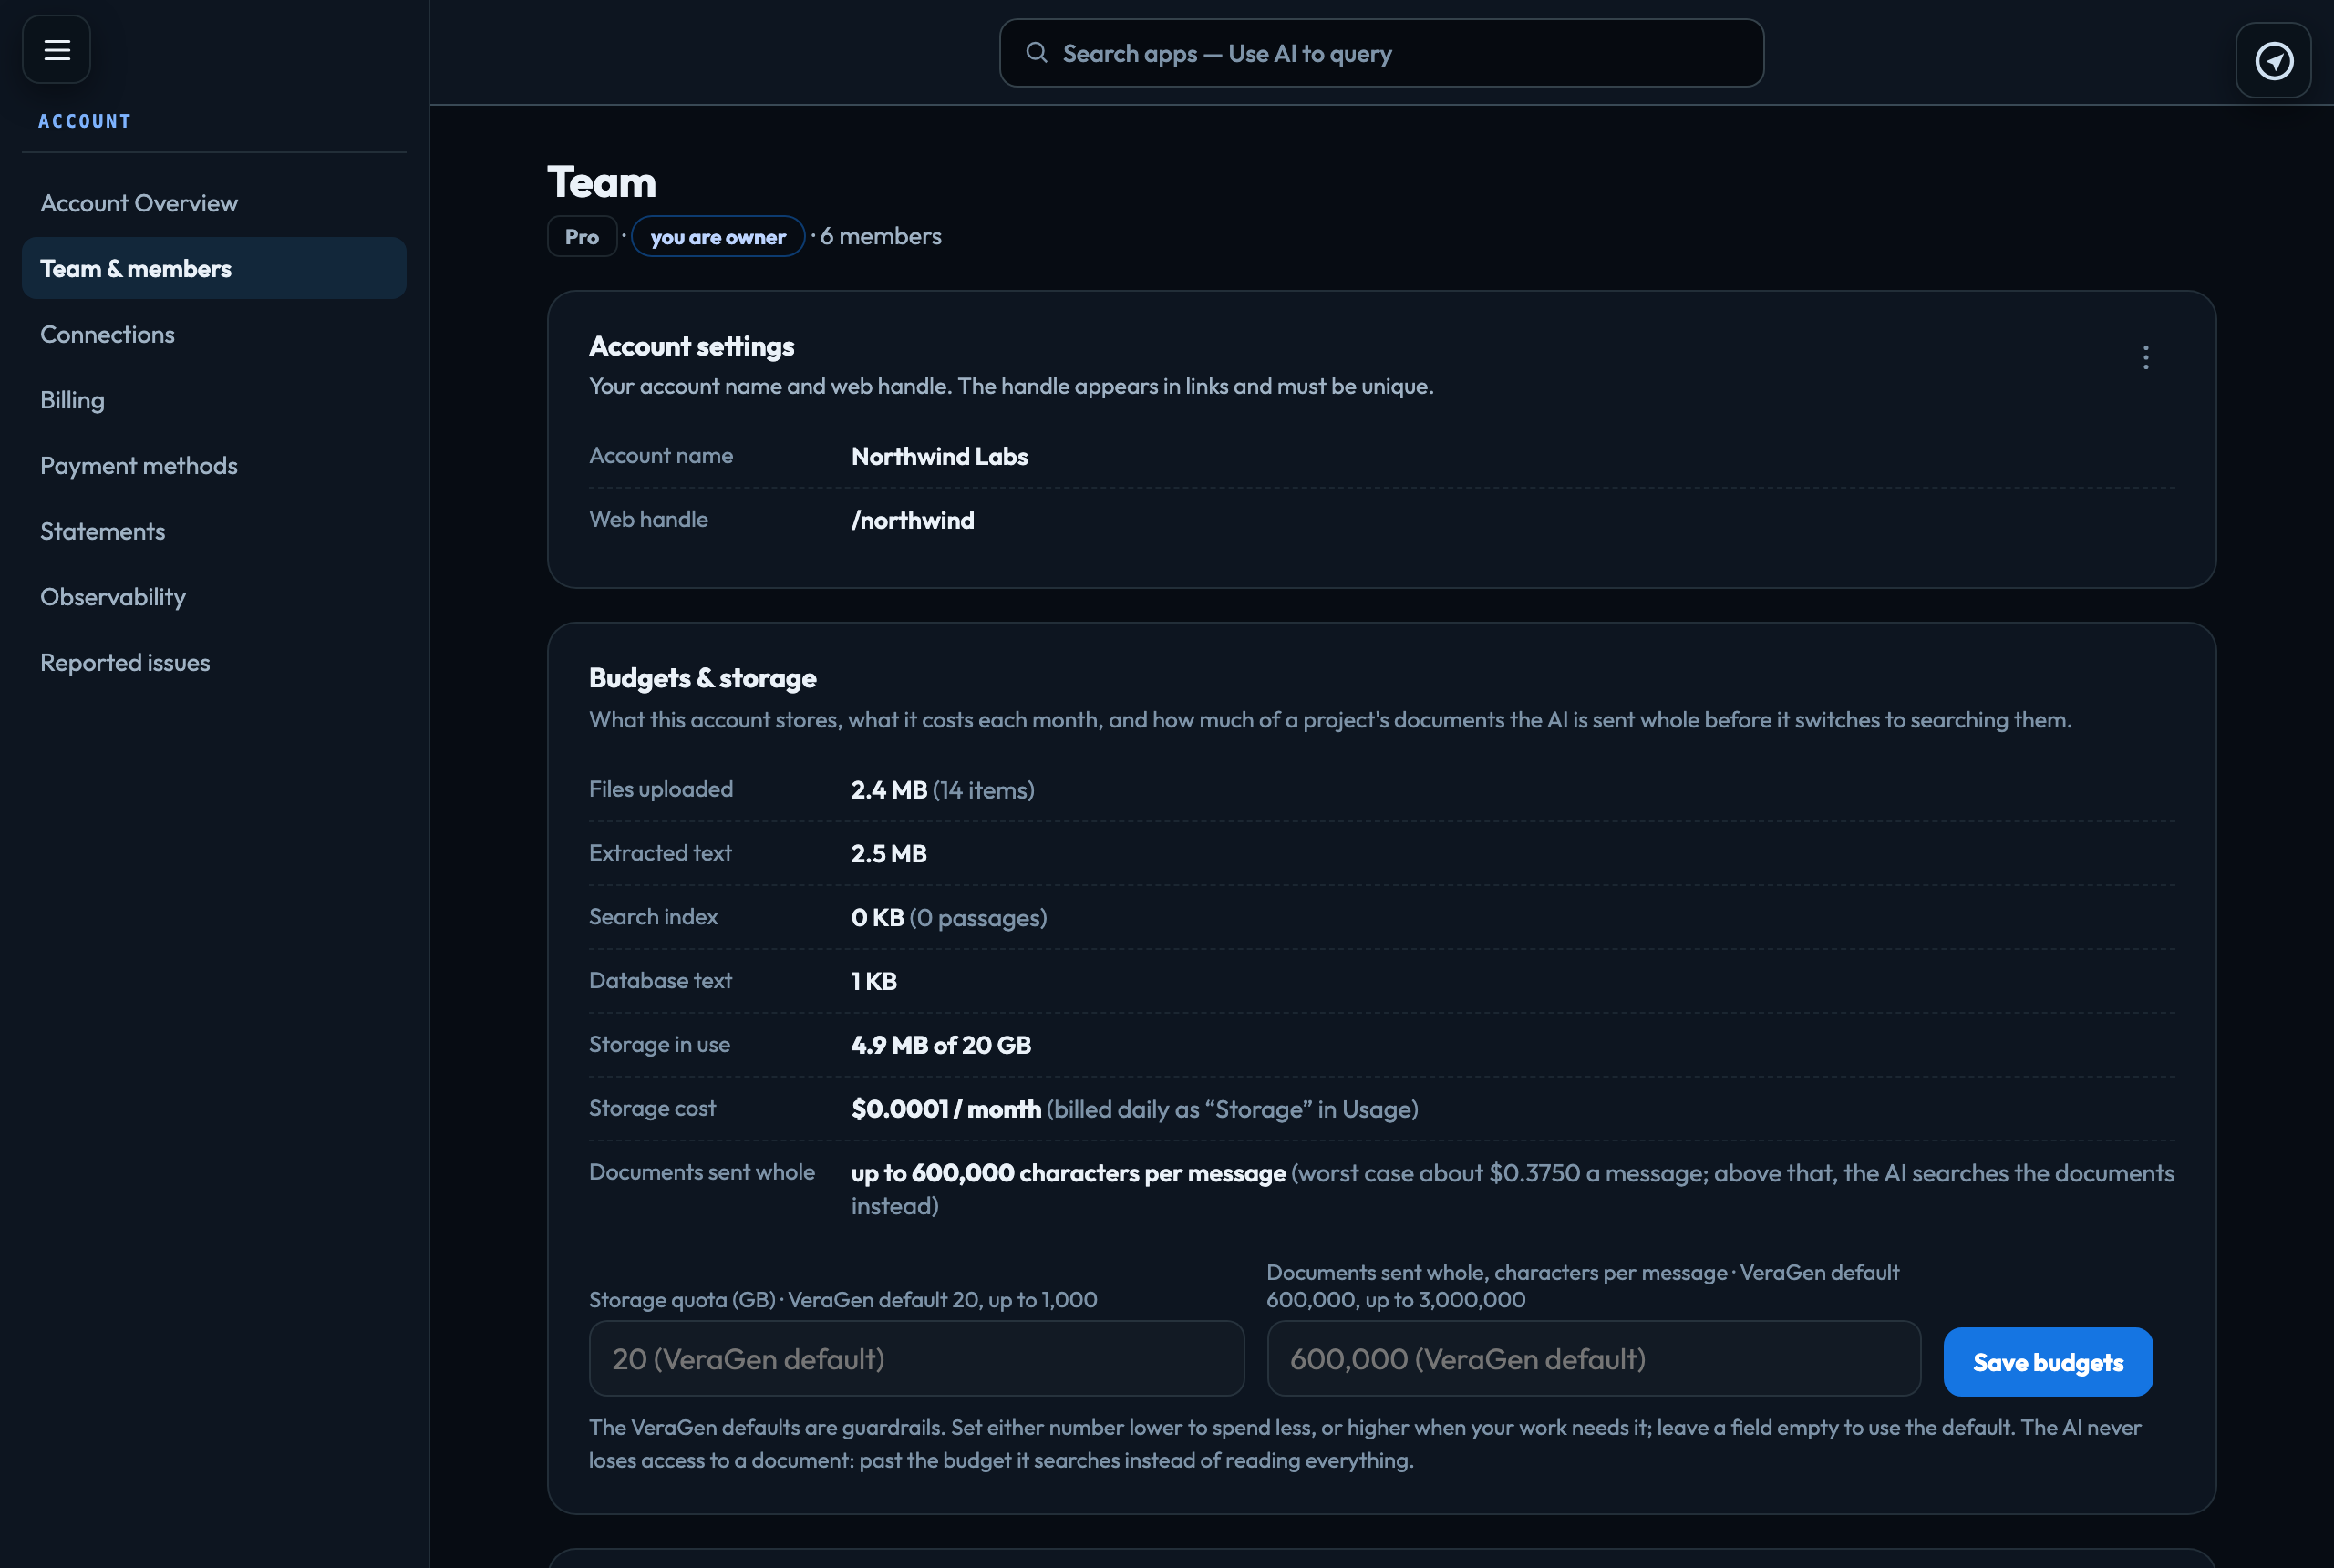Viewport: 2334px width, 1568px height.
Task: Open Billing section
Action: 214,400
